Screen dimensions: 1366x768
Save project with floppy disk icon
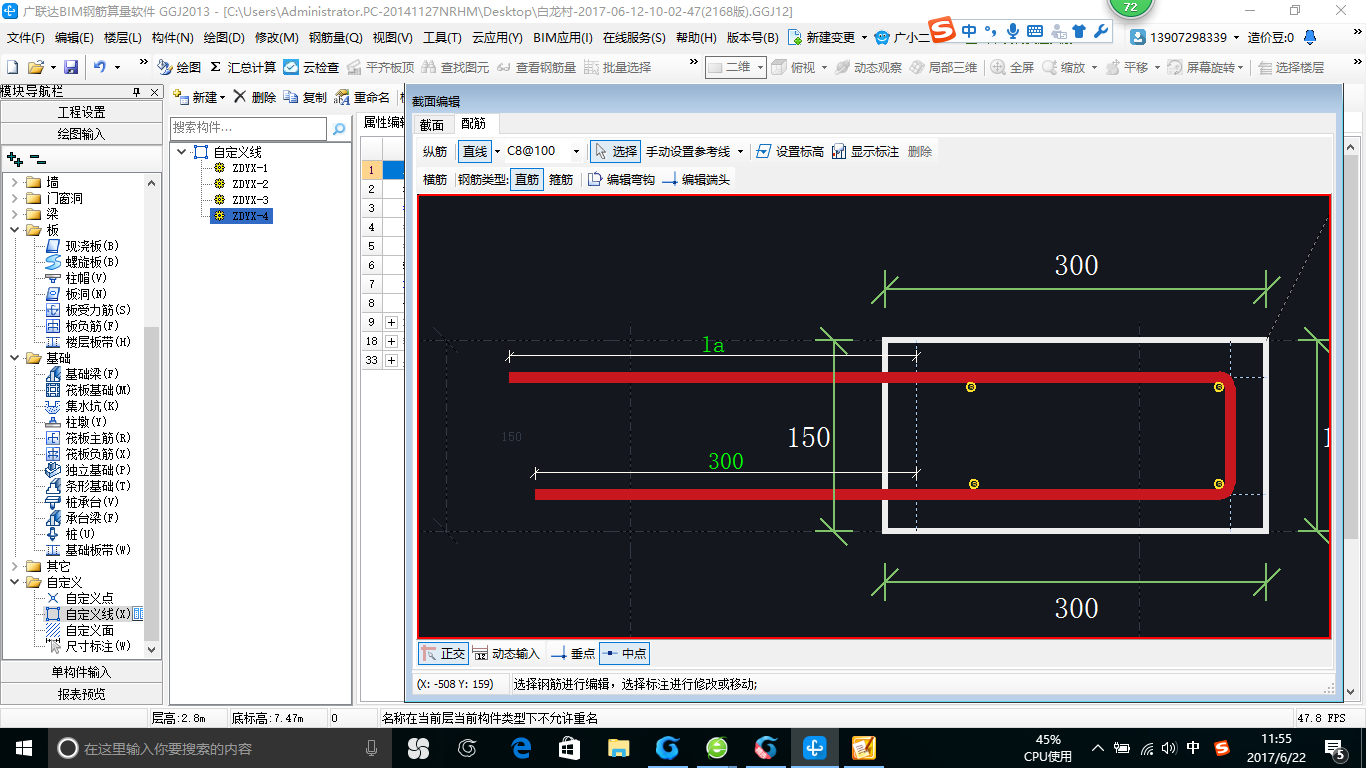71,67
